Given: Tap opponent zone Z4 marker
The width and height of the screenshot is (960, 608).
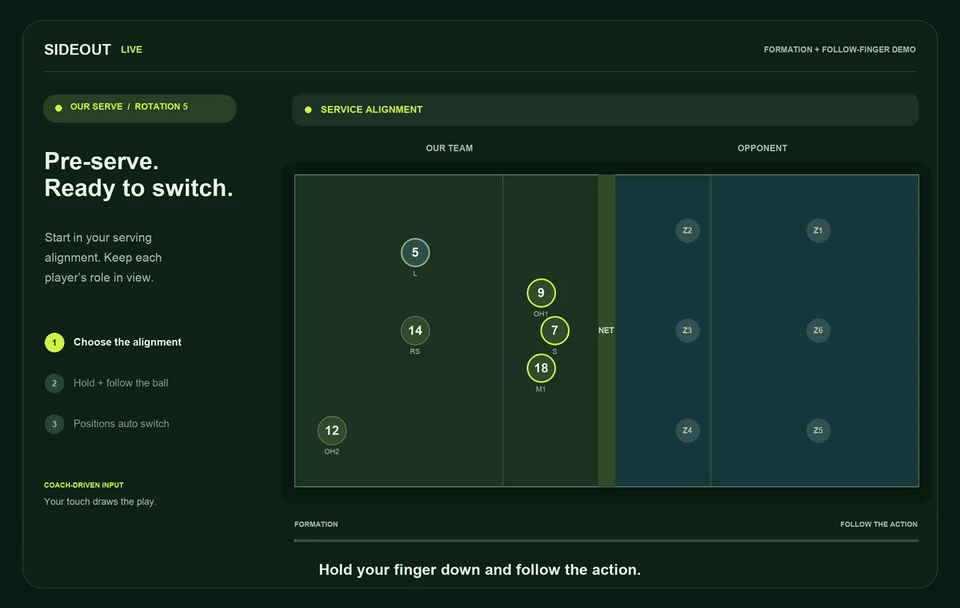Looking at the screenshot, I should coord(687,430).
